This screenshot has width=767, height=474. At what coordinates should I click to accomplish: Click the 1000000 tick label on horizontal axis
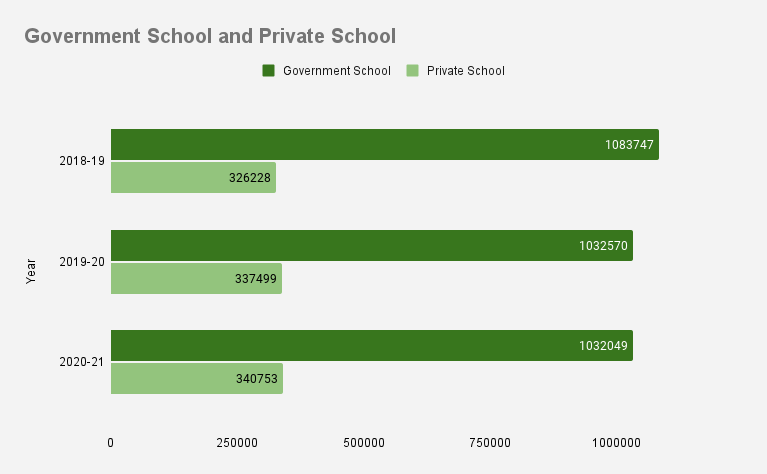point(614,443)
